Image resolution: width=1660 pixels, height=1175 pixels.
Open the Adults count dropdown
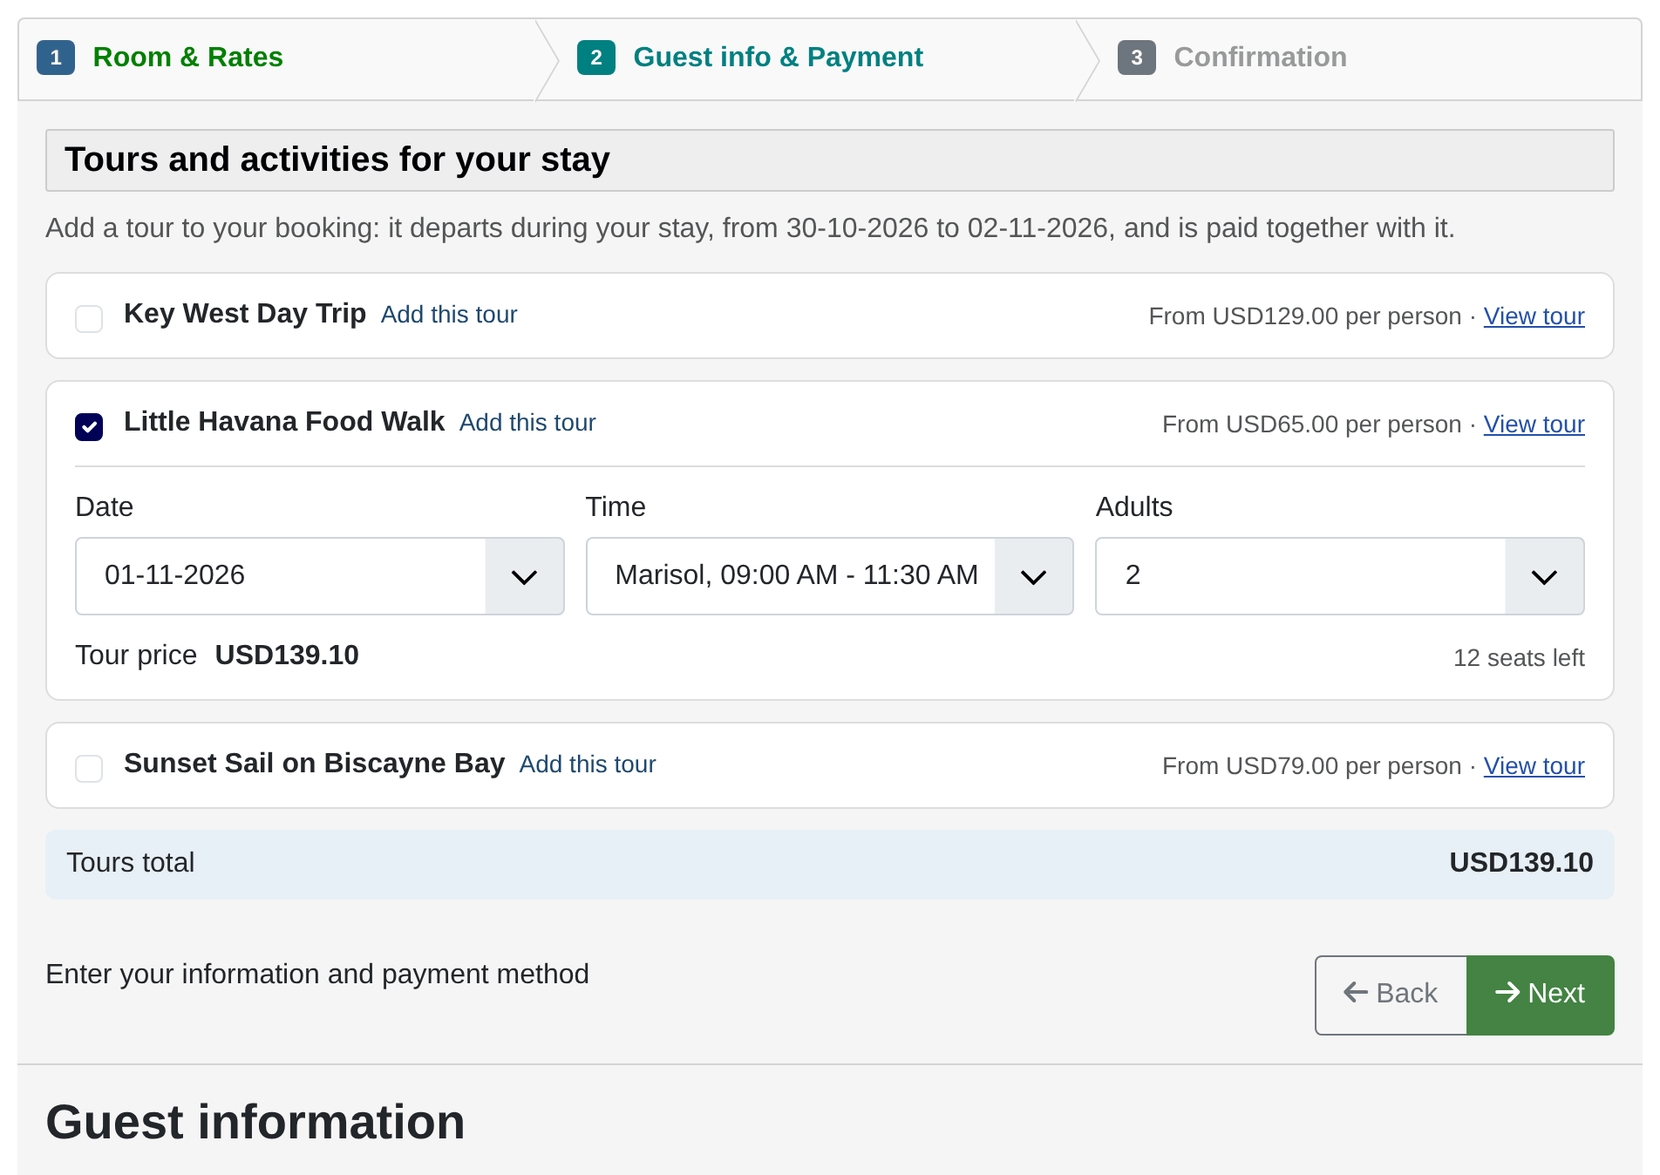1340,576
